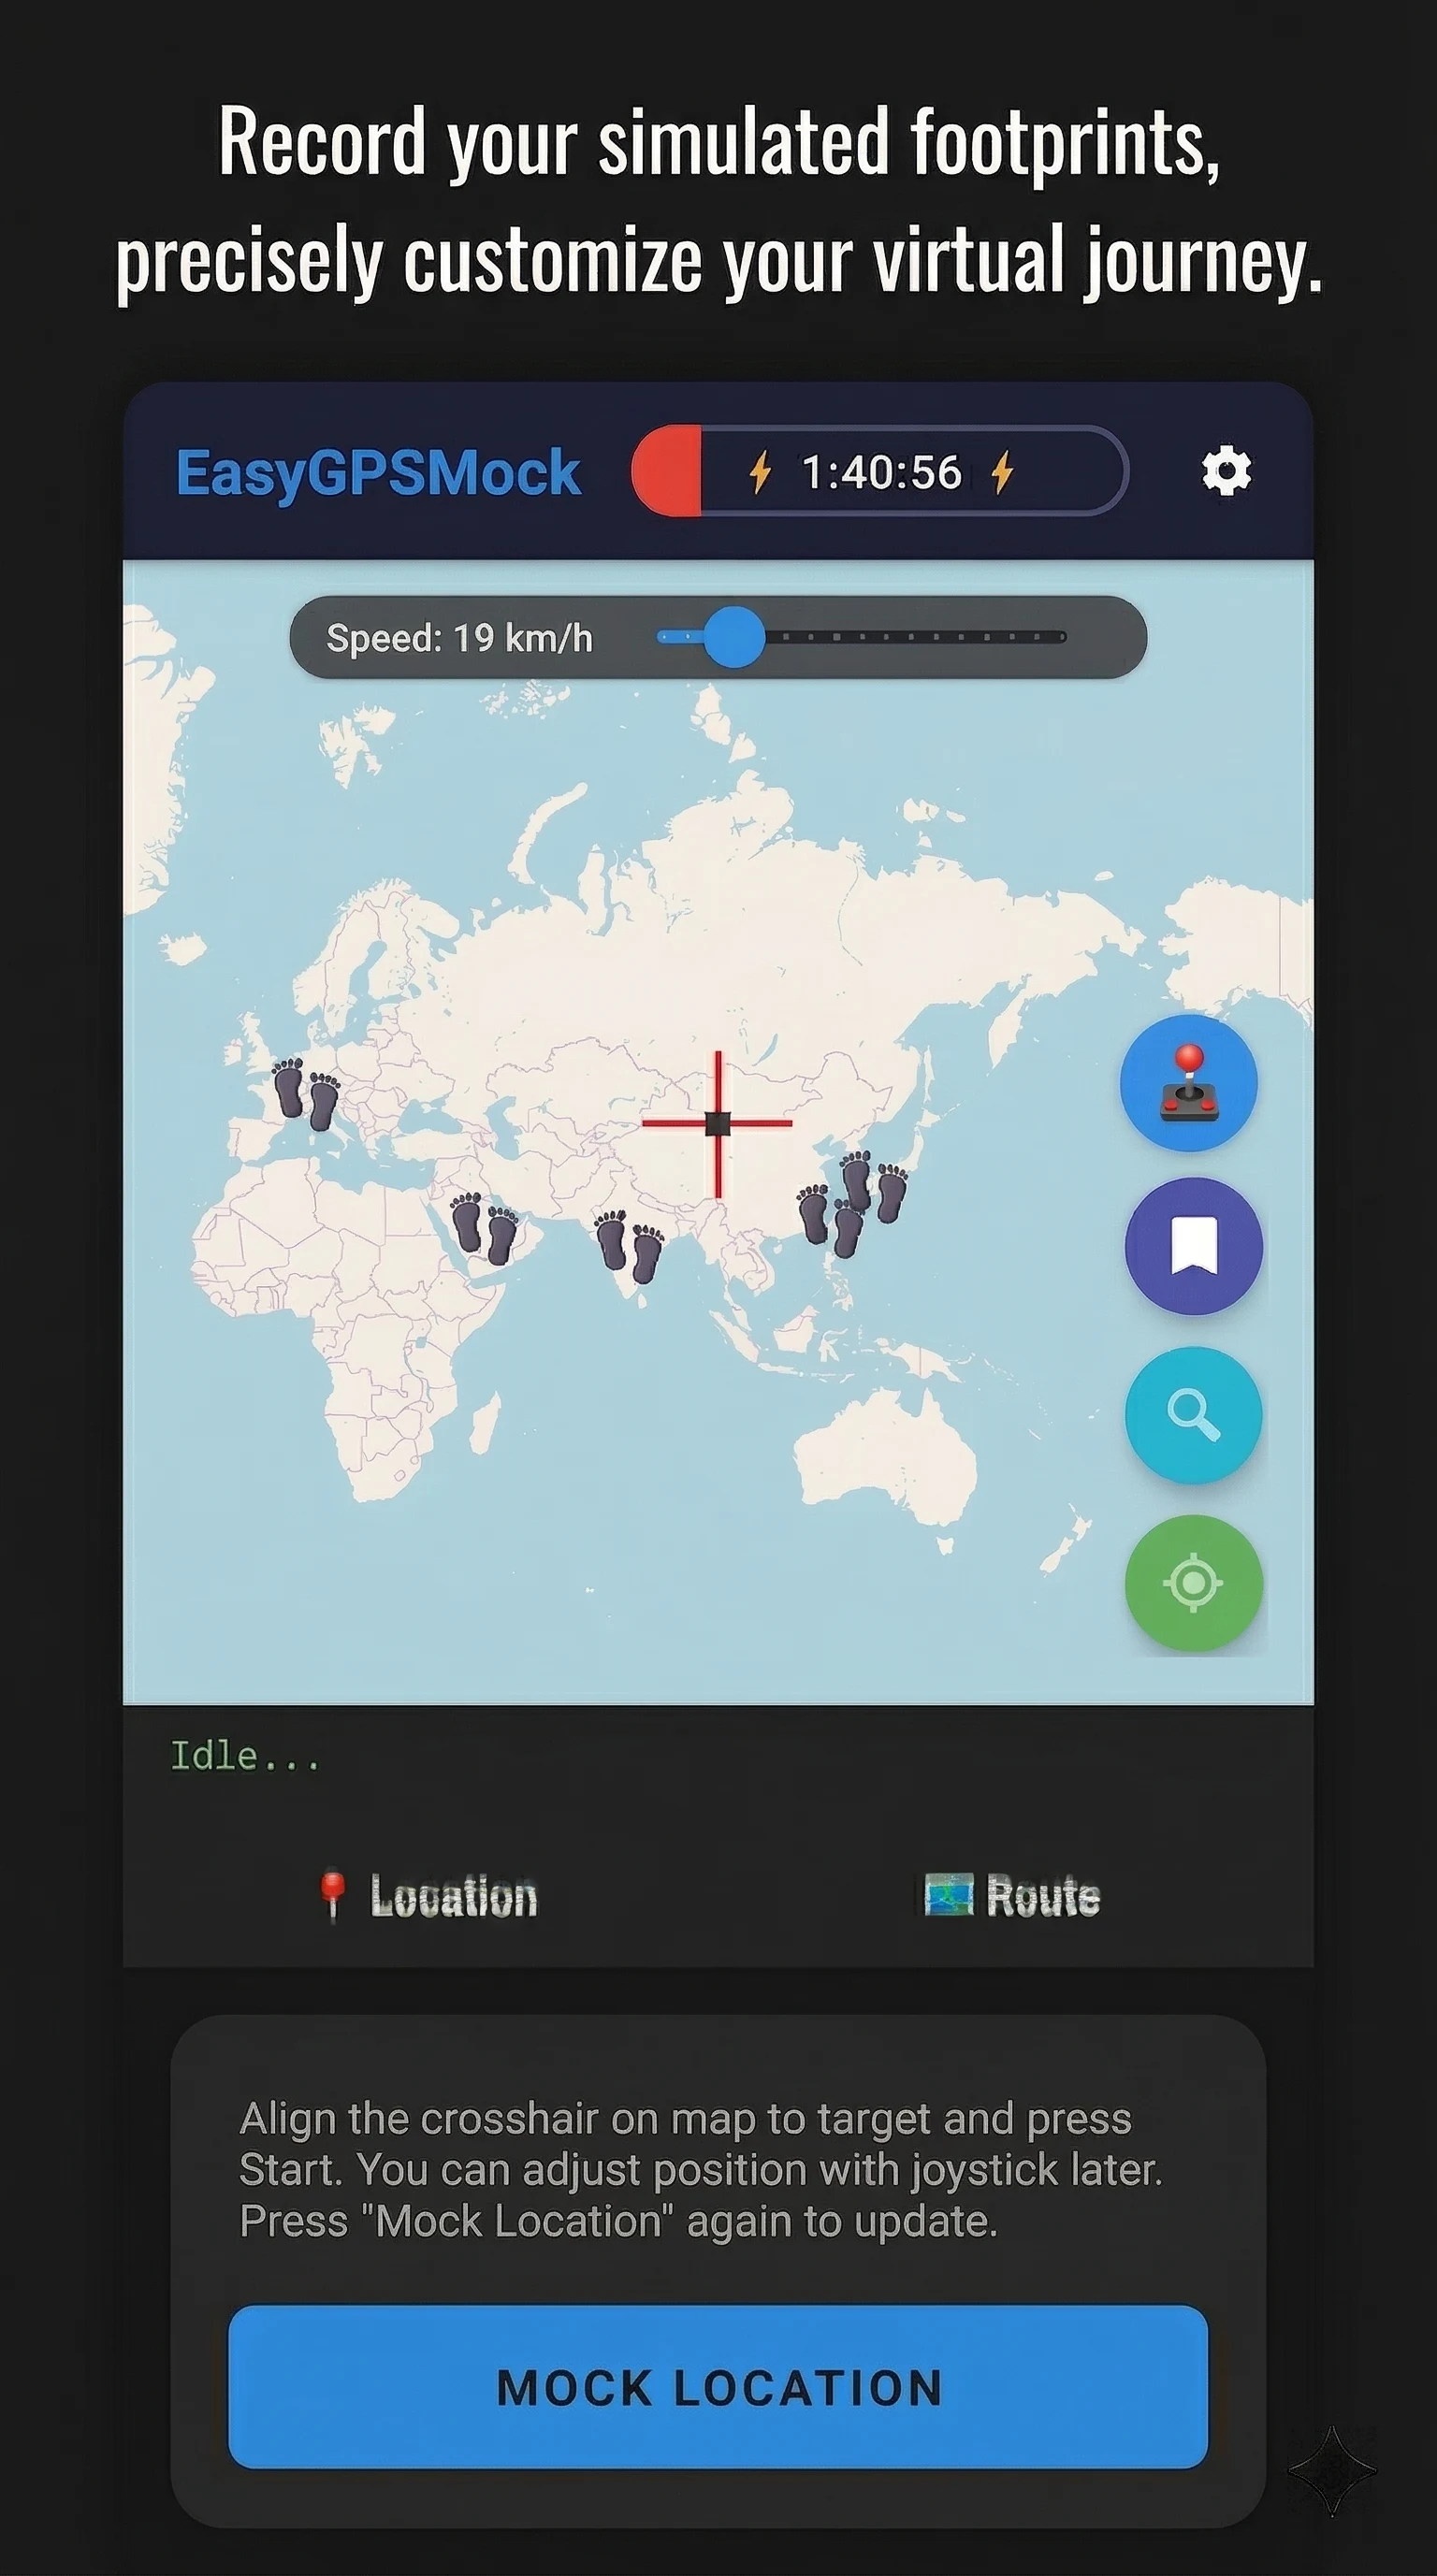Open the joystick control button

[x=1188, y=1083]
